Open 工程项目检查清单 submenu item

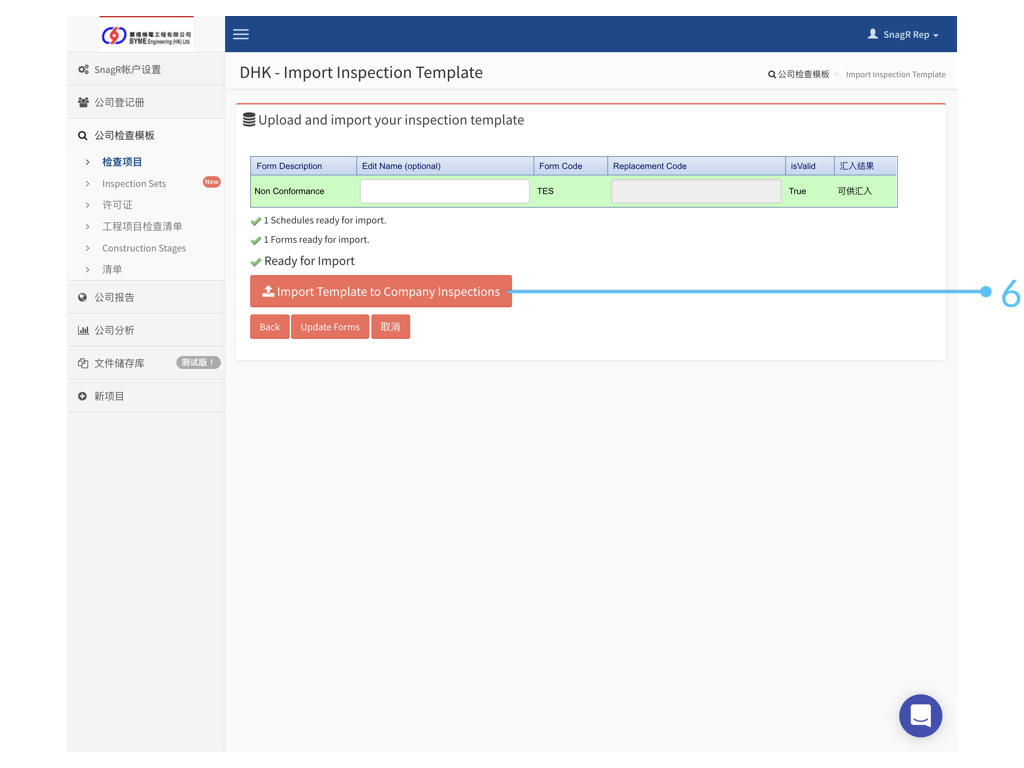(x=142, y=227)
